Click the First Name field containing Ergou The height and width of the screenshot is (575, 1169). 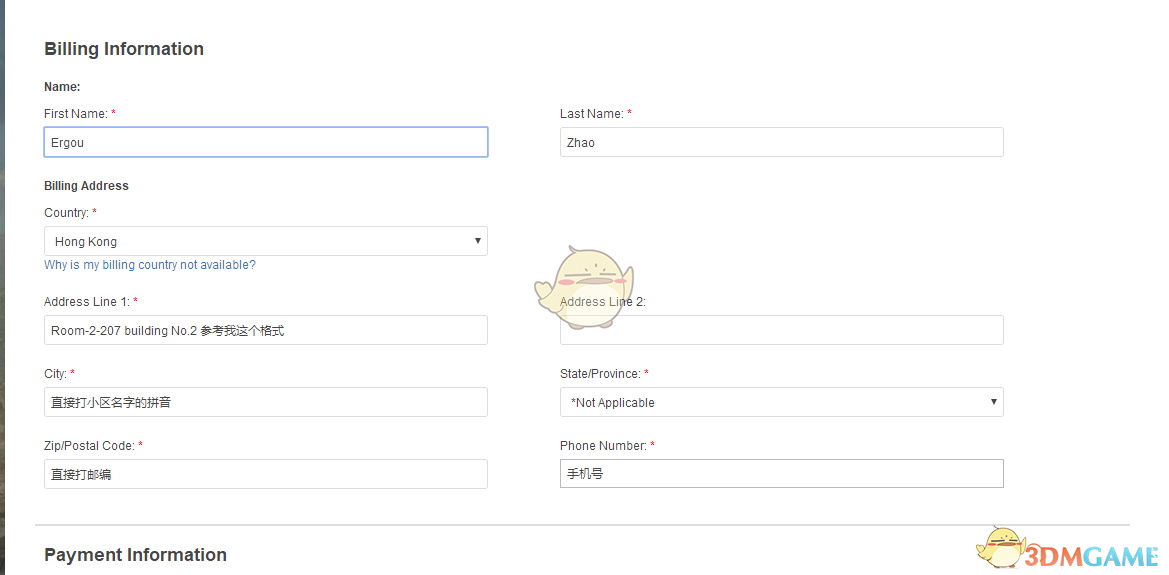pyautogui.click(x=265, y=142)
